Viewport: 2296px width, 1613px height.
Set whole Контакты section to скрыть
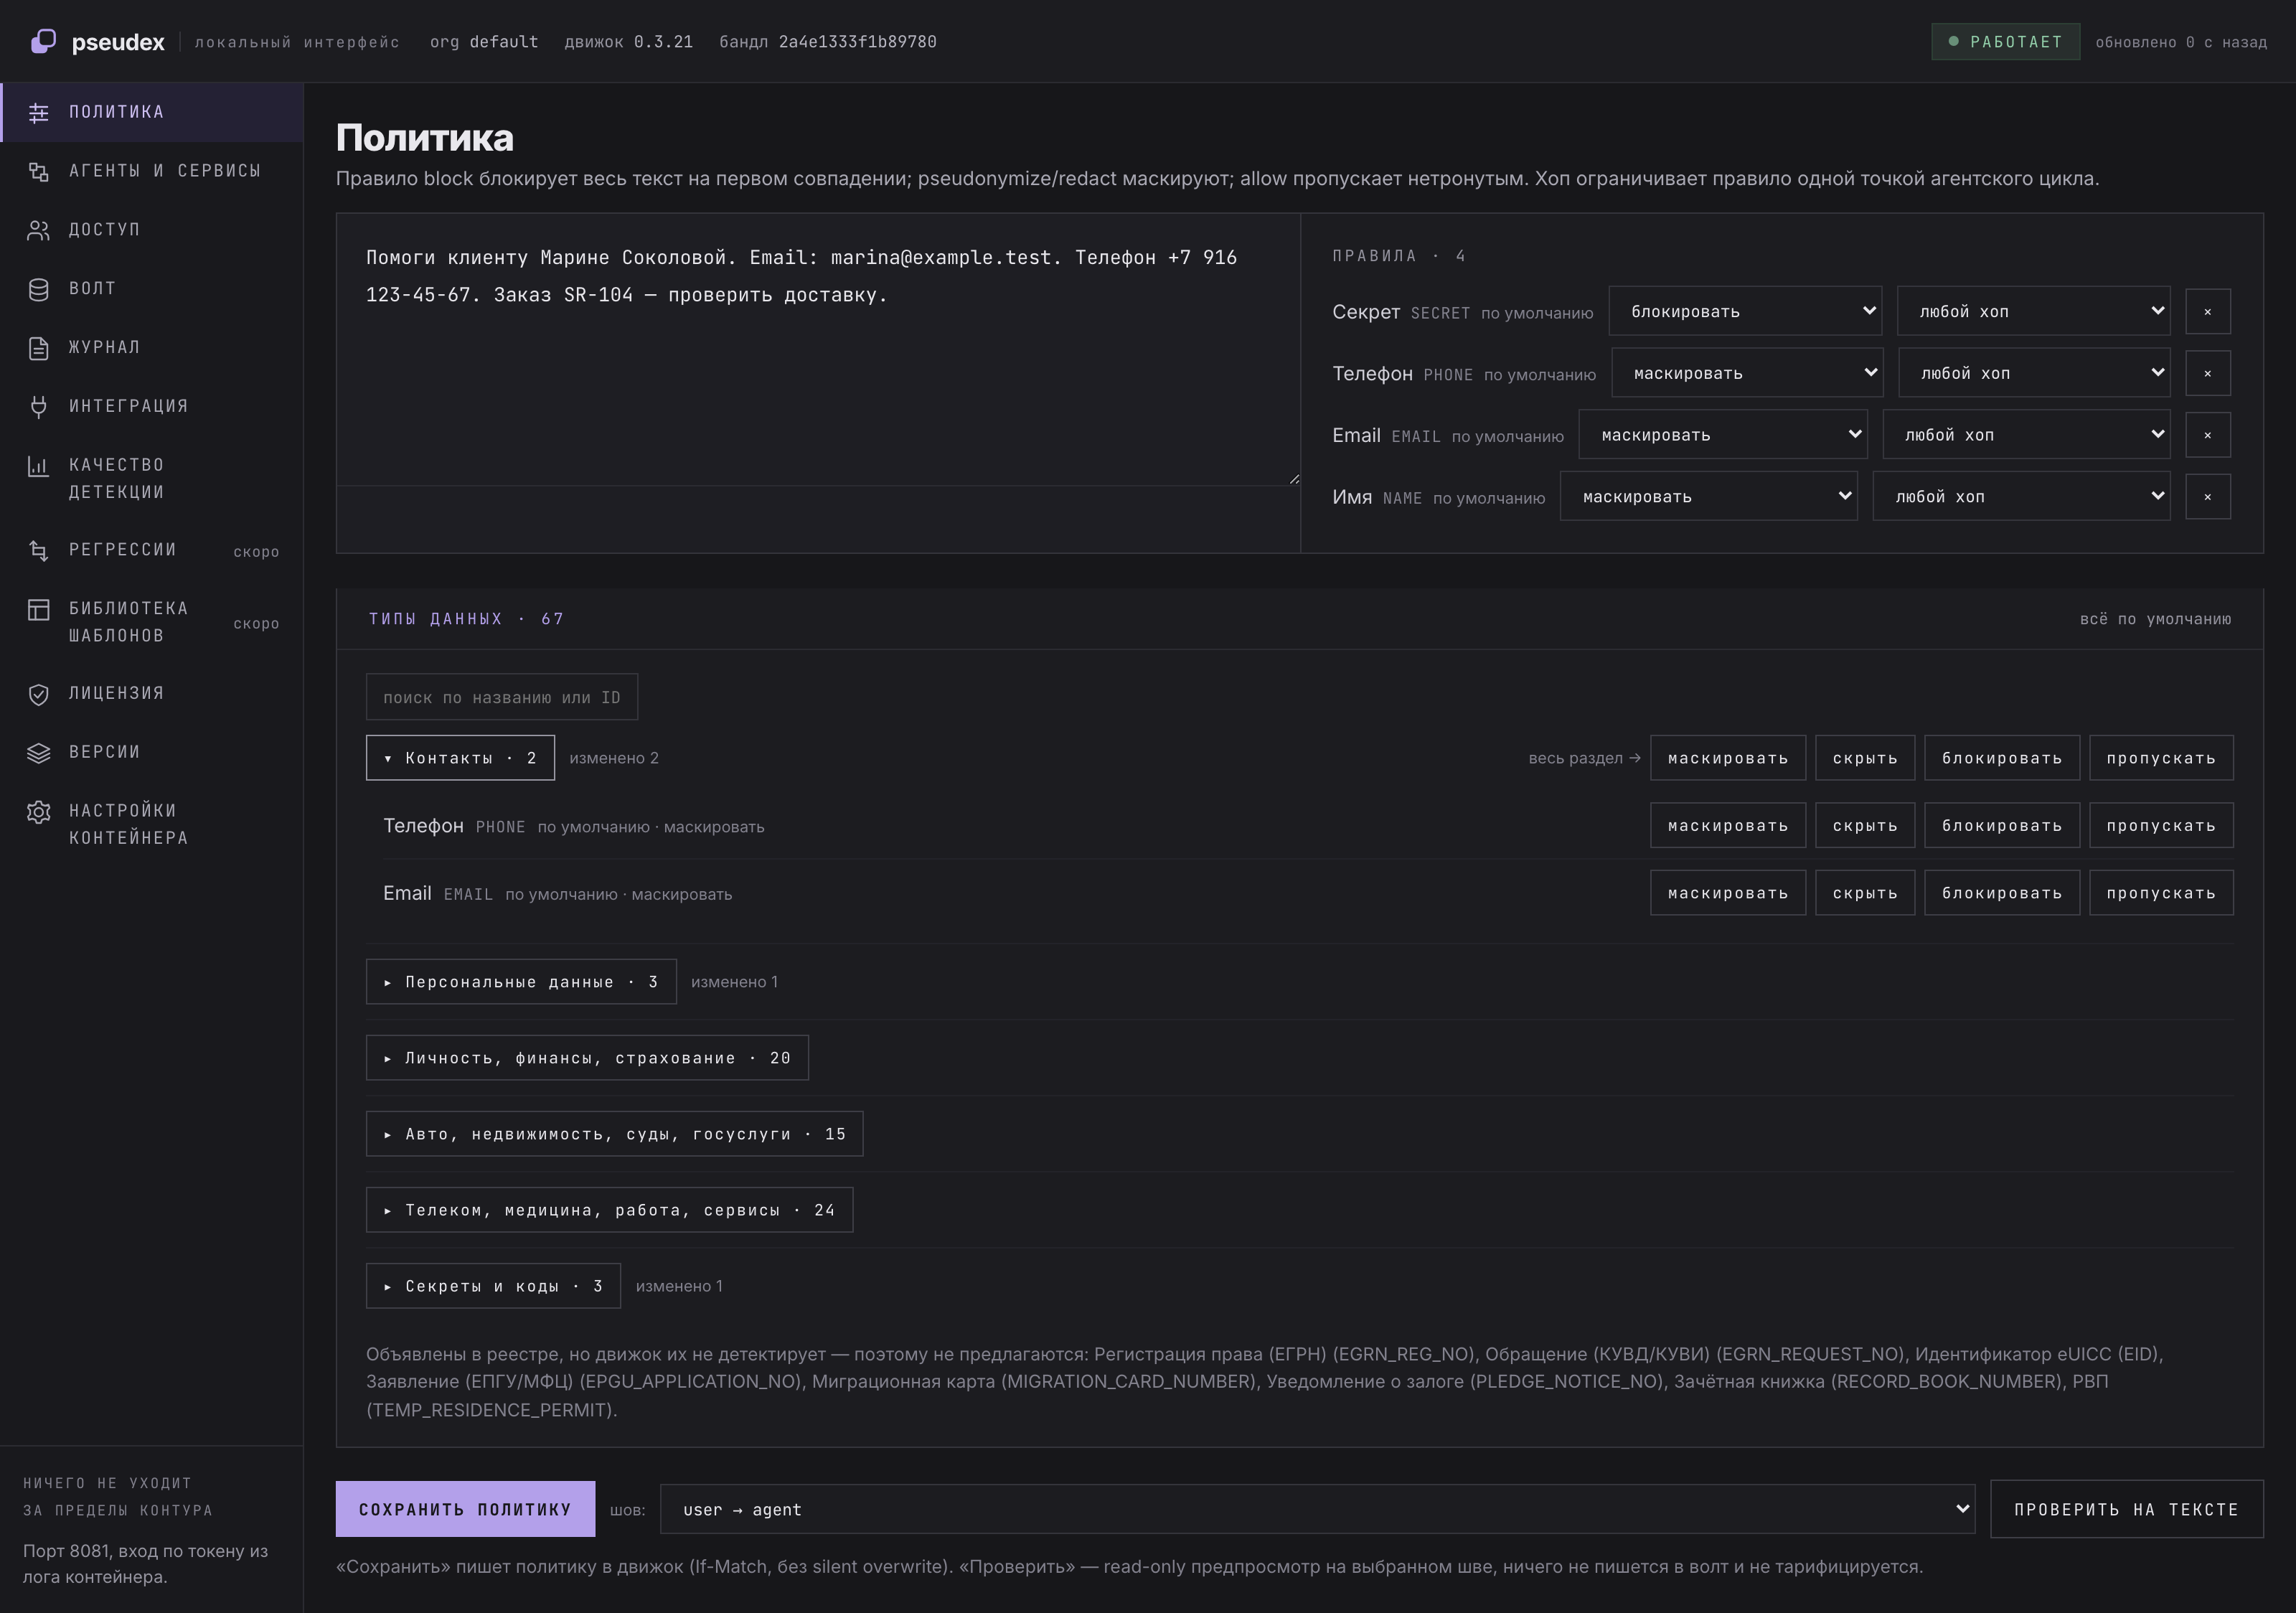[1864, 758]
